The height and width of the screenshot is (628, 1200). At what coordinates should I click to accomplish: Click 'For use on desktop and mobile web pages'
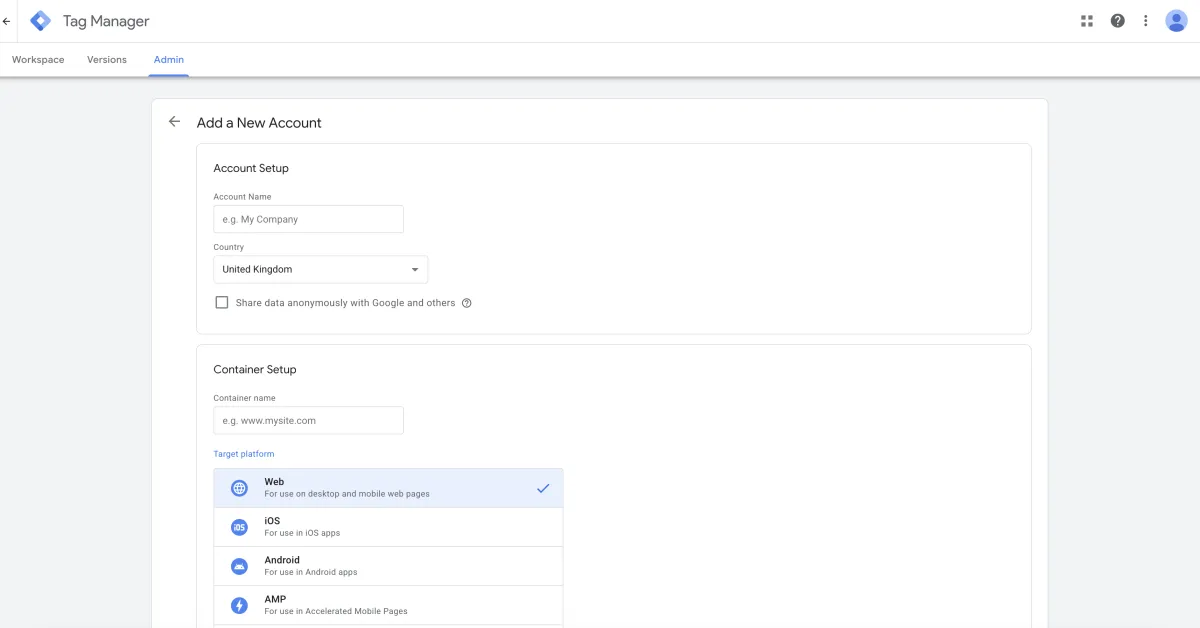click(x=347, y=494)
